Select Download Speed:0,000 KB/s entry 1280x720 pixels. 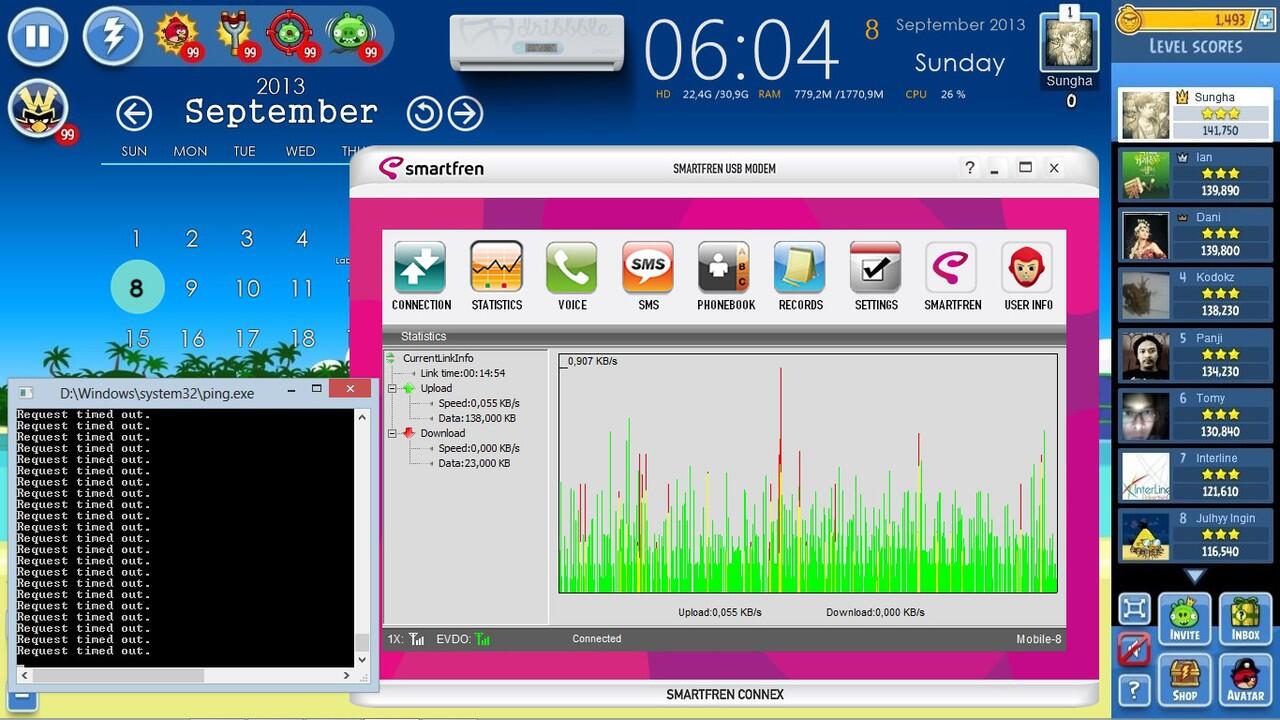479,448
